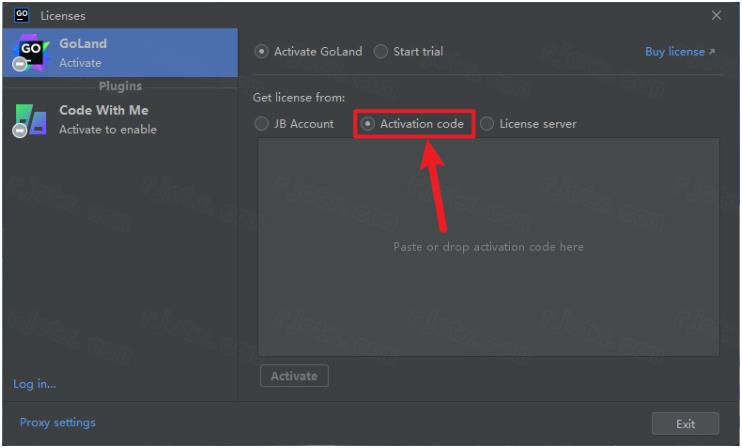This screenshot has height=448, width=742.
Task: Click the 'Licenses' window title text
Action: click(x=63, y=16)
